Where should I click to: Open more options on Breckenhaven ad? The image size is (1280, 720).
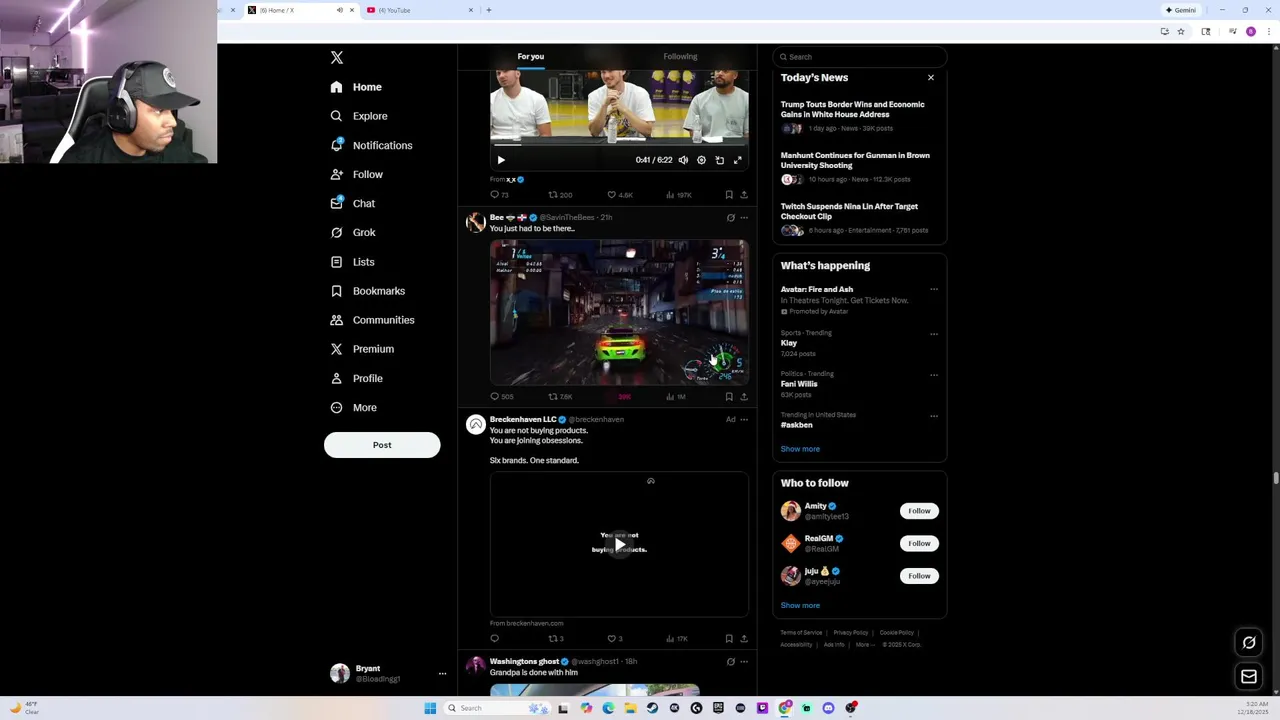[744, 420]
